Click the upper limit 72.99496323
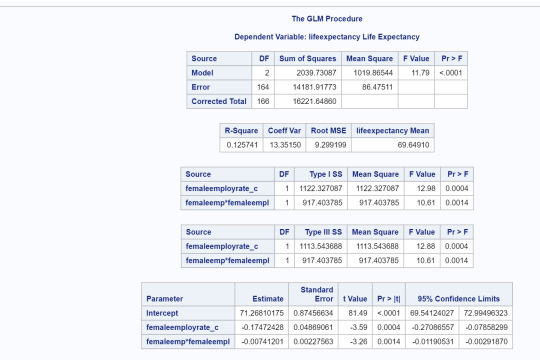Viewport: 540px width, 360px height. click(486, 313)
